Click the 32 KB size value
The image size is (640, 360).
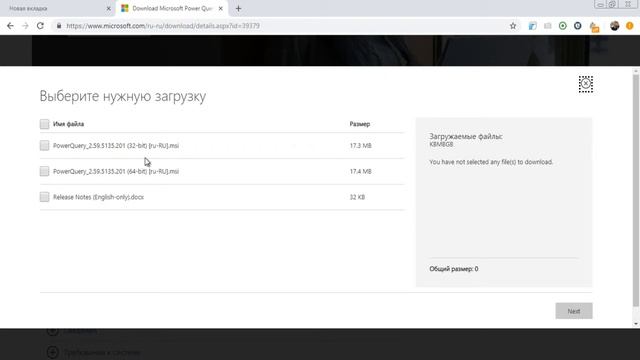[357, 197]
